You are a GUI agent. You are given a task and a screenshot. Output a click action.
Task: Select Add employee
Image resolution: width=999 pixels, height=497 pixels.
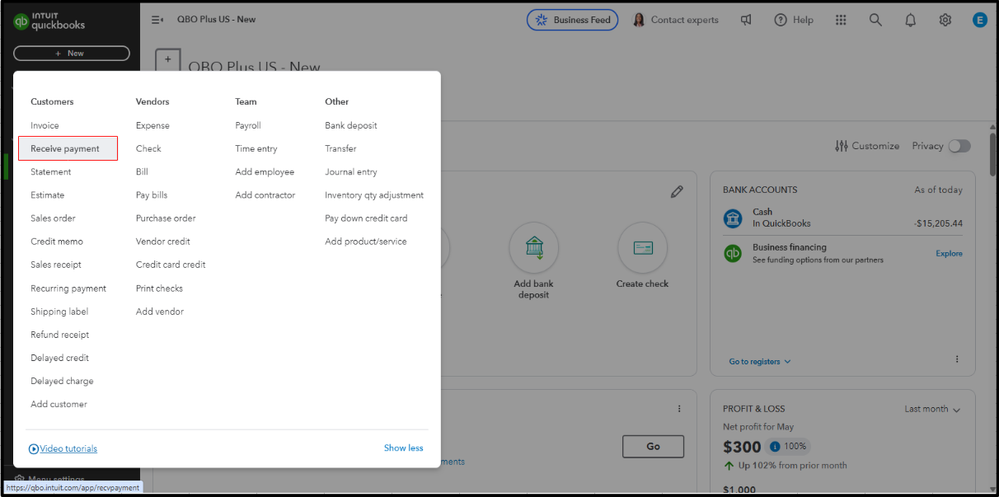[x=265, y=172]
